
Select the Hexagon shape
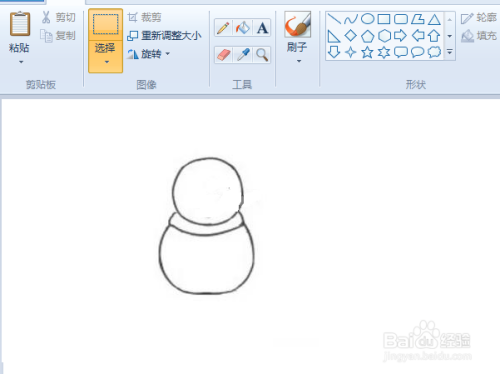pyautogui.click(x=384, y=36)
